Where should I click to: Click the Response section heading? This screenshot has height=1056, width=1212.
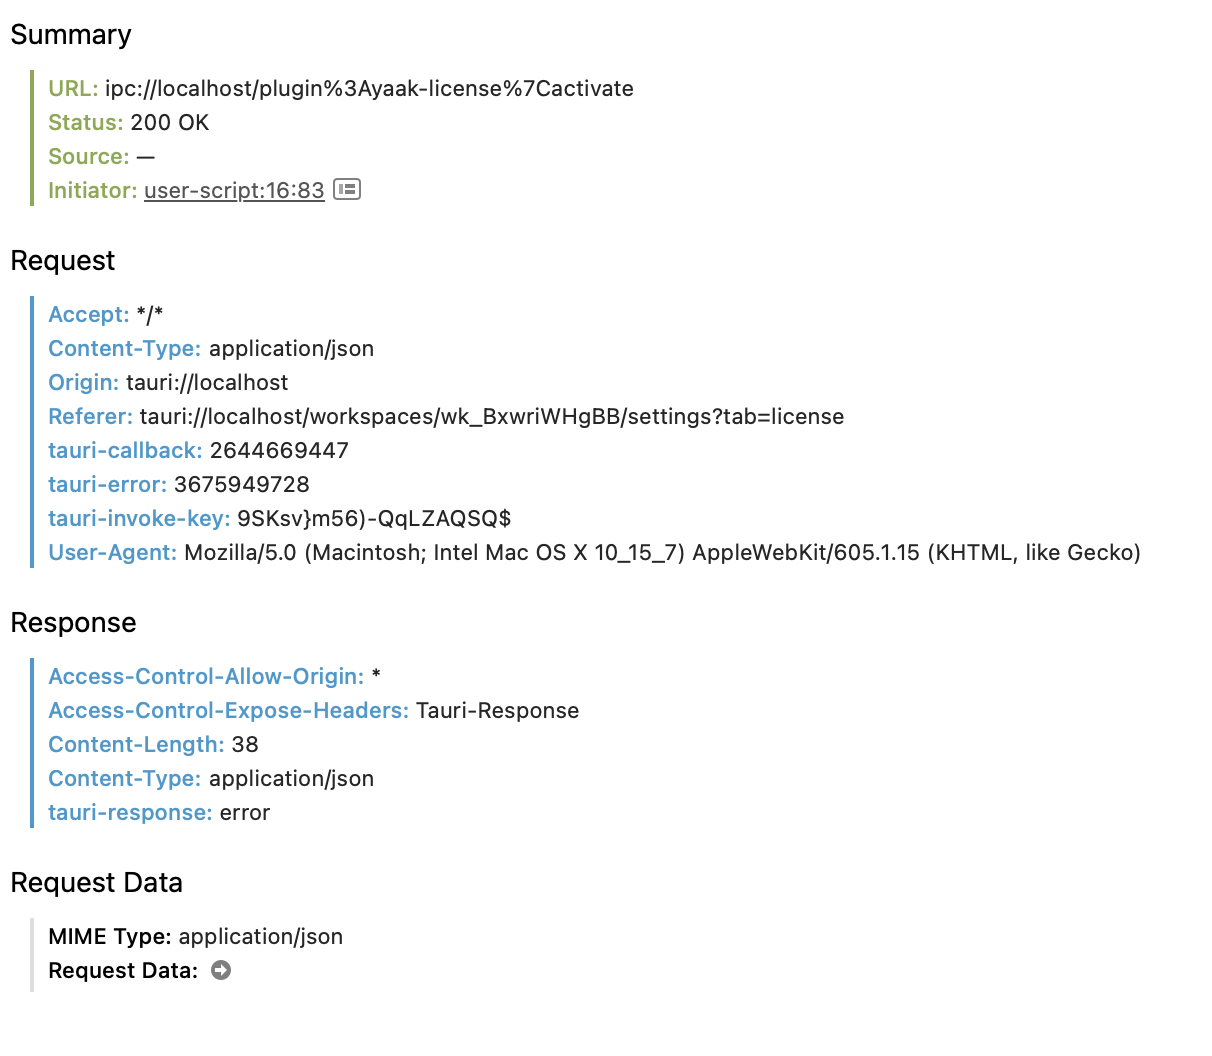(x=73, y=623)
